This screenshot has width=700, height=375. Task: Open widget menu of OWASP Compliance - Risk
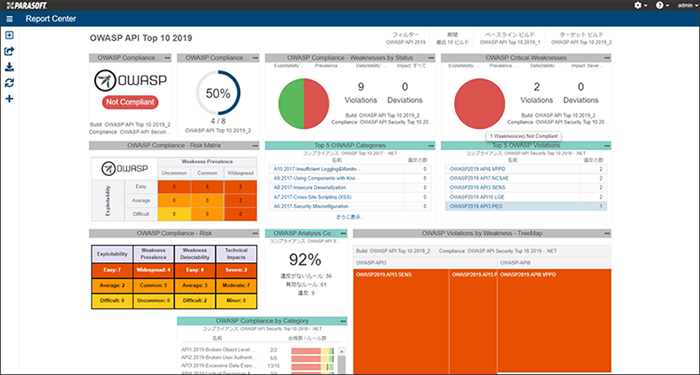click(255, 233)
